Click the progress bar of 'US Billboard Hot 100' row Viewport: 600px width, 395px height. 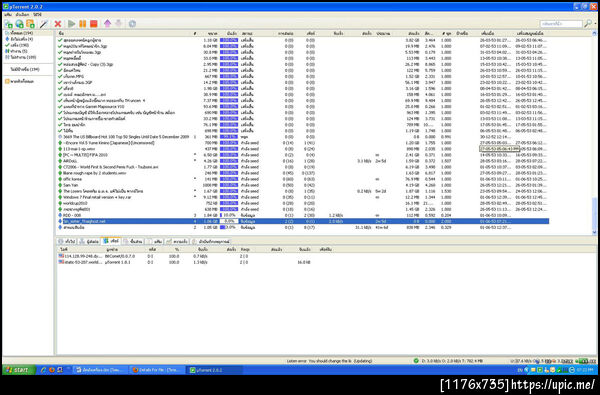click(x=229, y=137)
